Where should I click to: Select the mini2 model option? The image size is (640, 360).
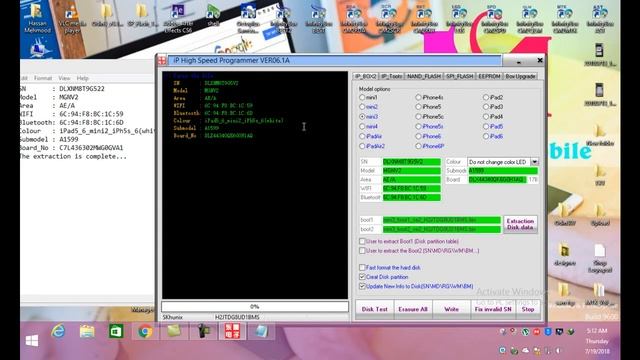coord(362,107)
